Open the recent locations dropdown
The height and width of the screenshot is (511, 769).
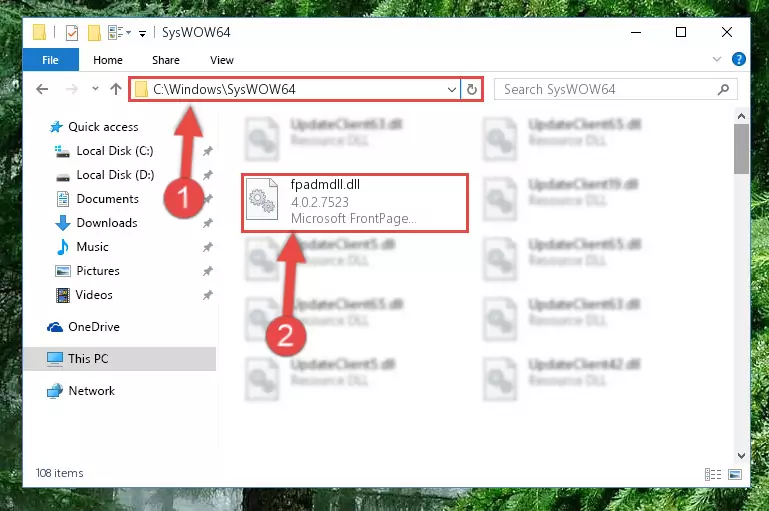[95, 89]
